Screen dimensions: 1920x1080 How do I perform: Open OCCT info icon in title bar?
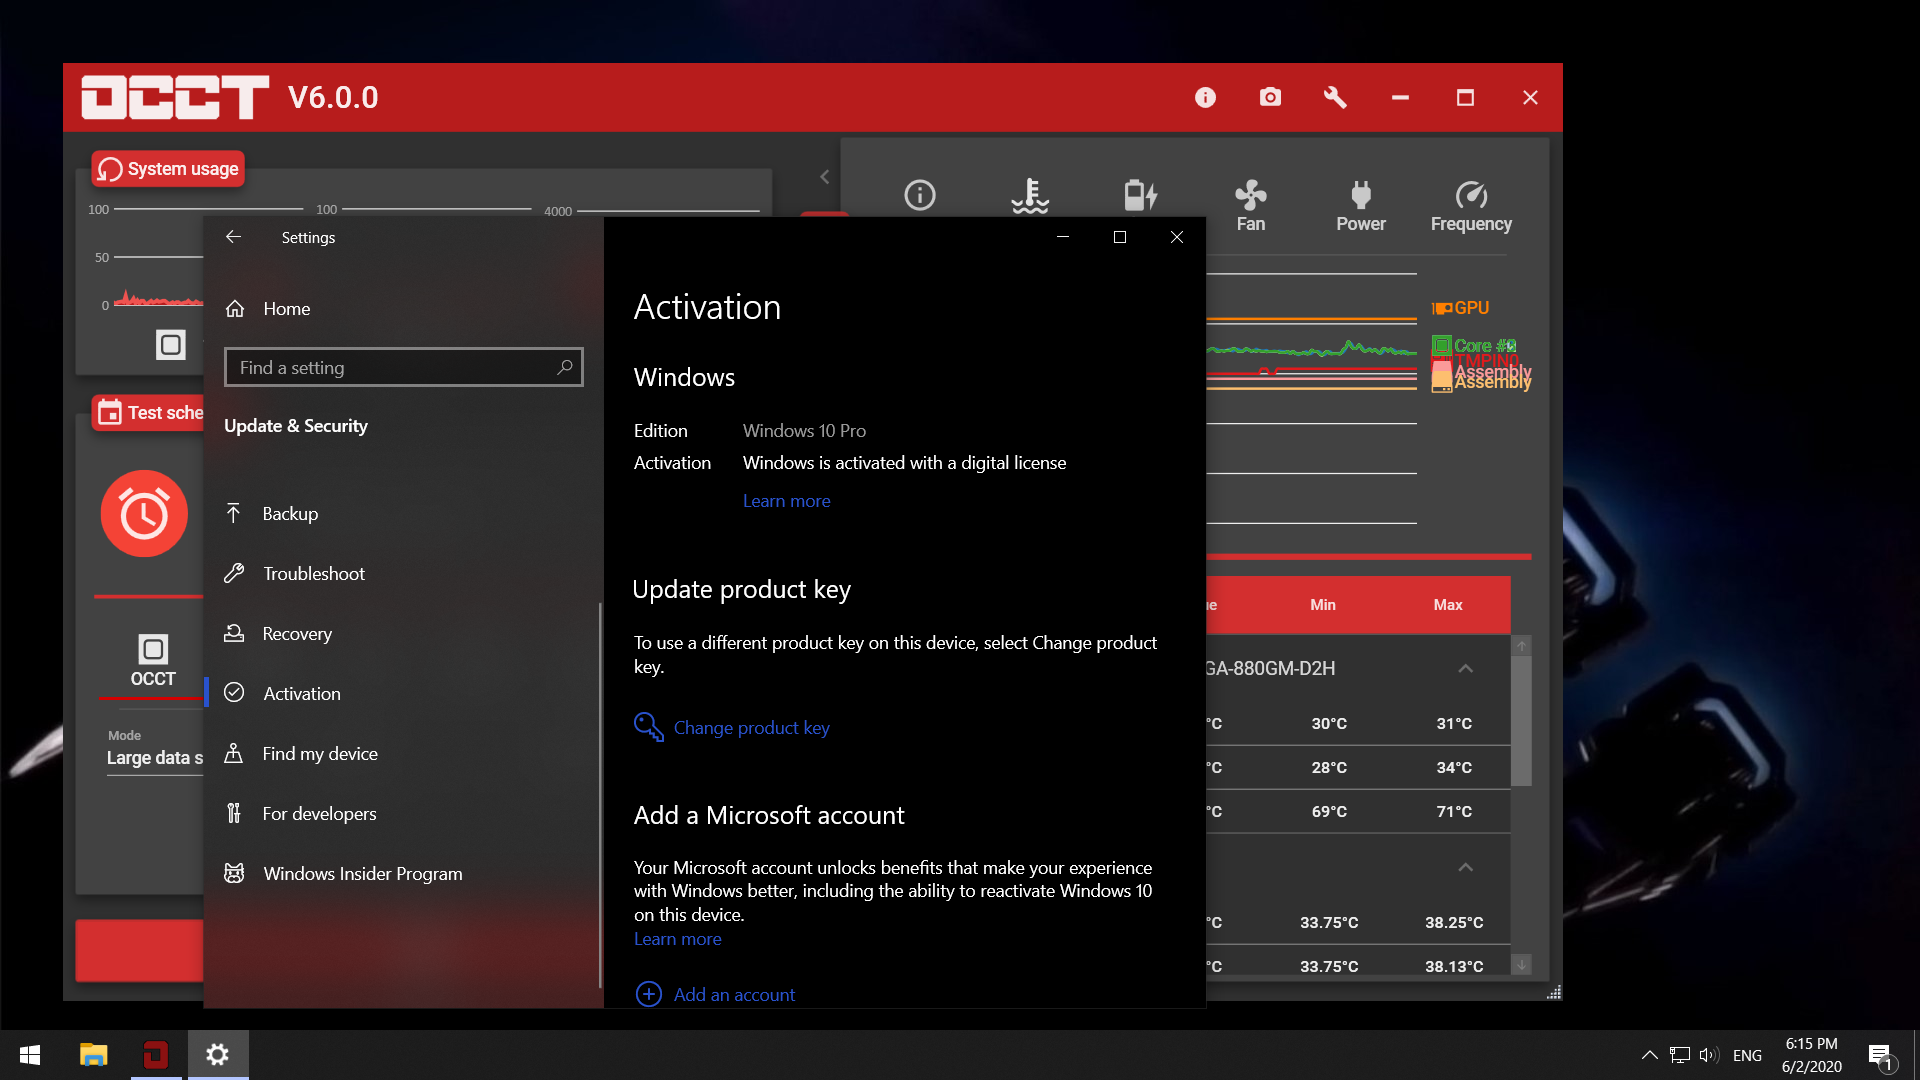[x=1205, y=97]
